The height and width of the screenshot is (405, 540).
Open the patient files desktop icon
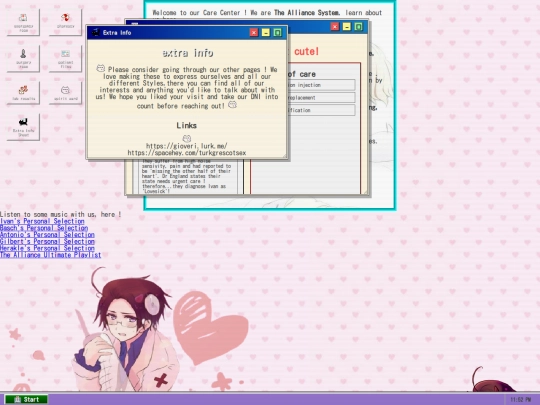coord(65,59)
